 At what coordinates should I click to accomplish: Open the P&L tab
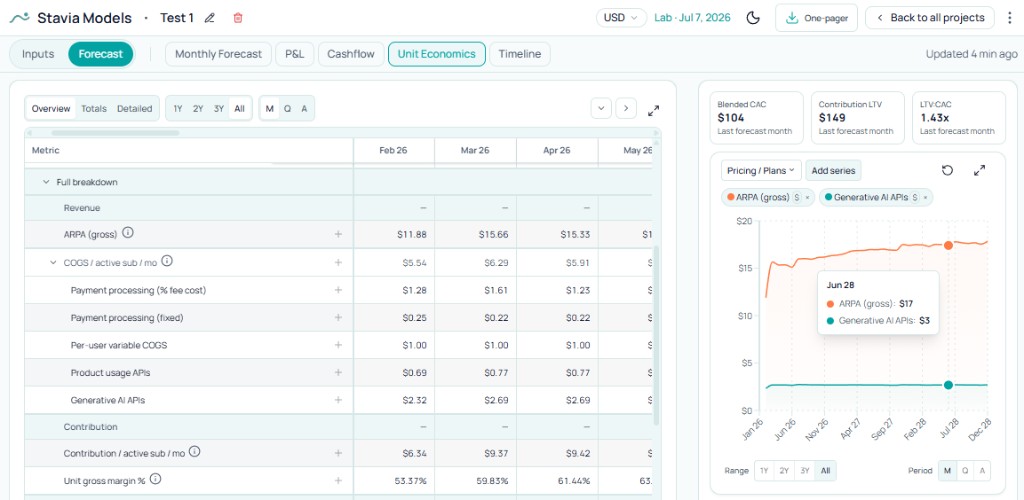[295, 54]
